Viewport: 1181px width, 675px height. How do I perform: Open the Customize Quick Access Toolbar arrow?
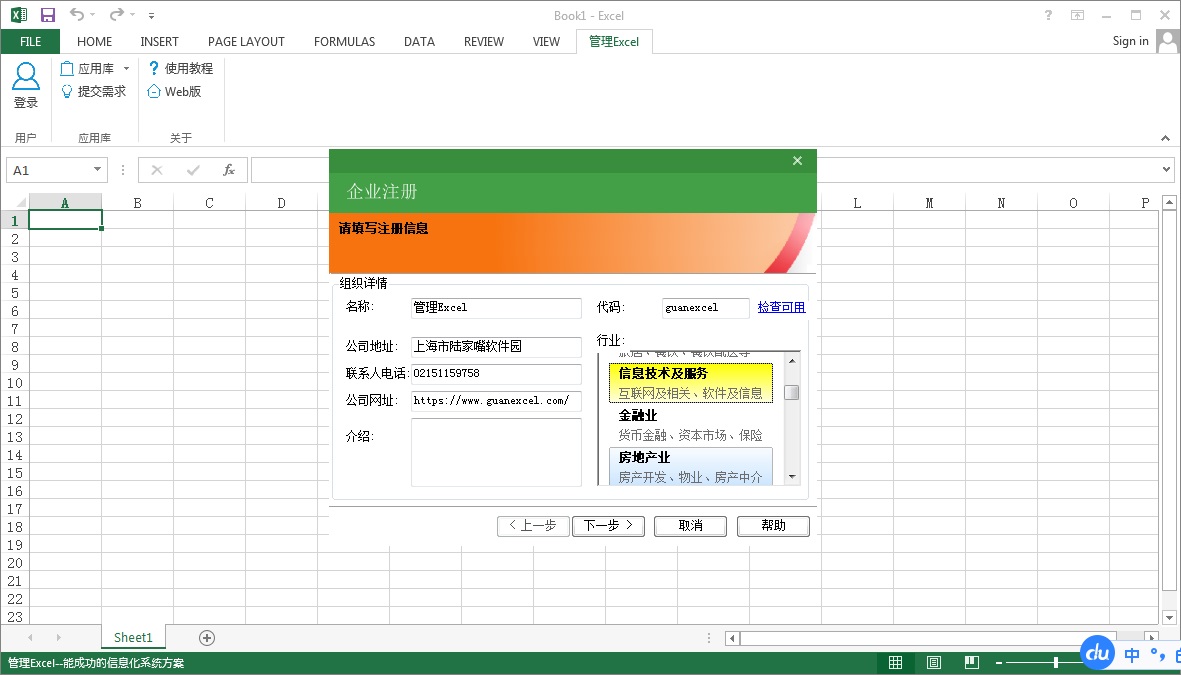pyautogui.click(x=151, y=15)
